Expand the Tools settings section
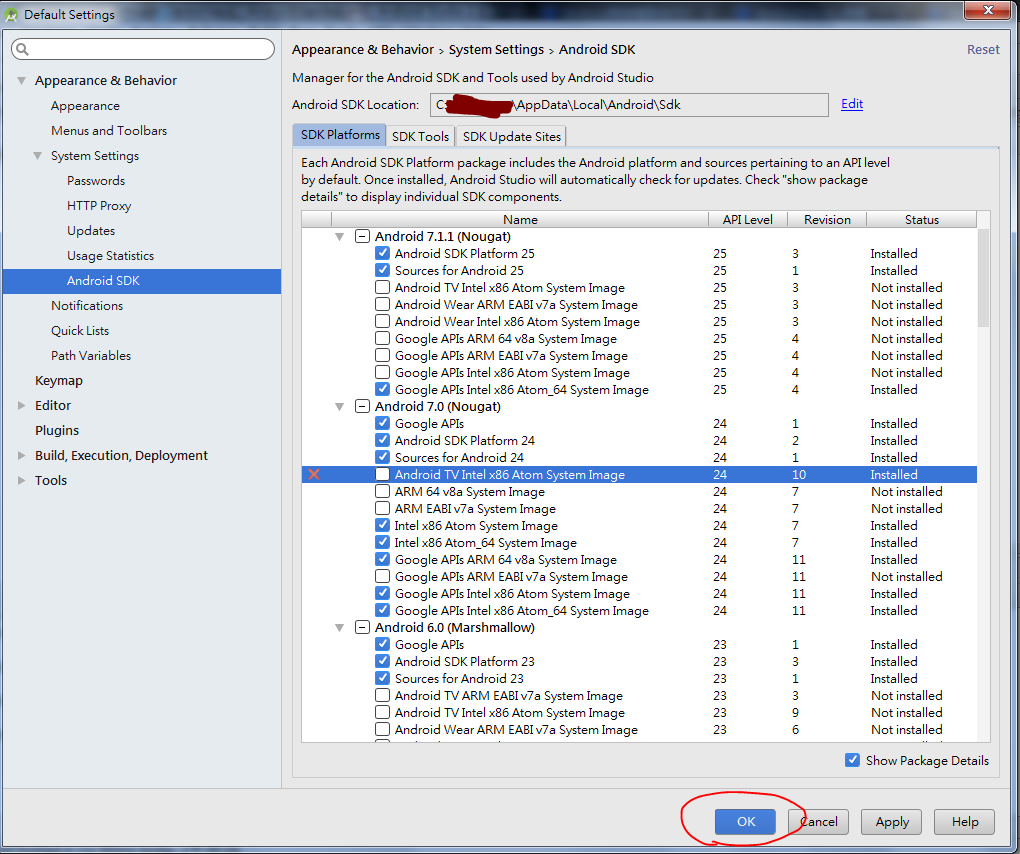1020x854 pixels. coord(21,480)
